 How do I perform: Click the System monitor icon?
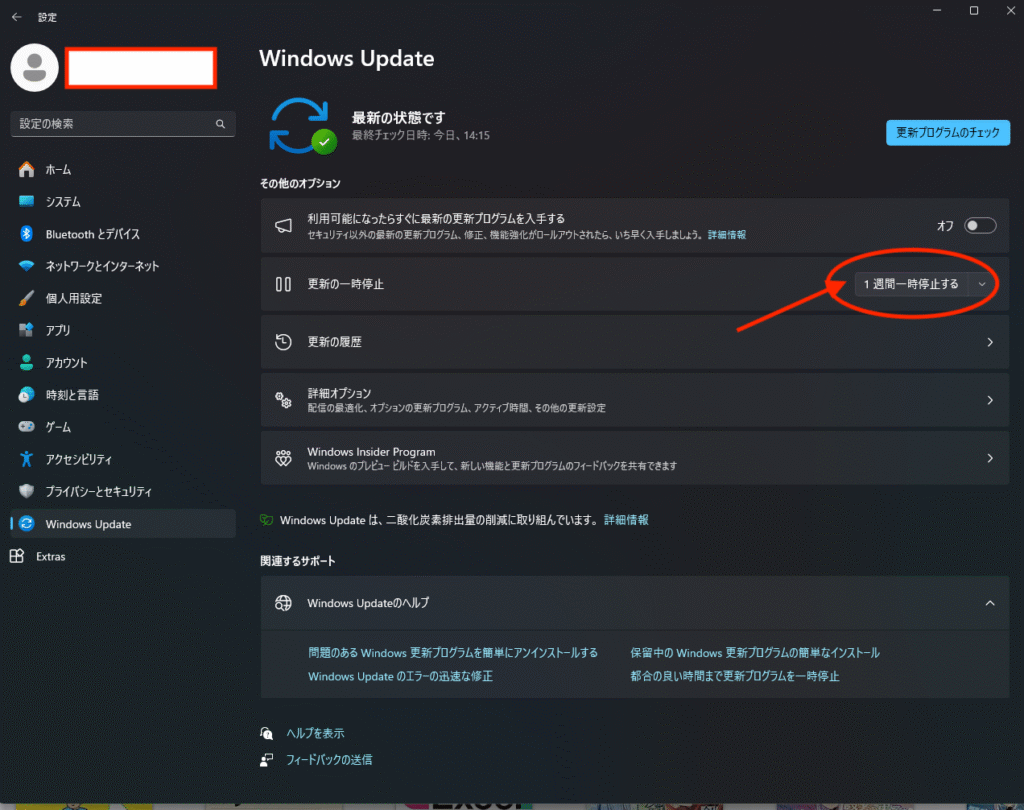26,202
